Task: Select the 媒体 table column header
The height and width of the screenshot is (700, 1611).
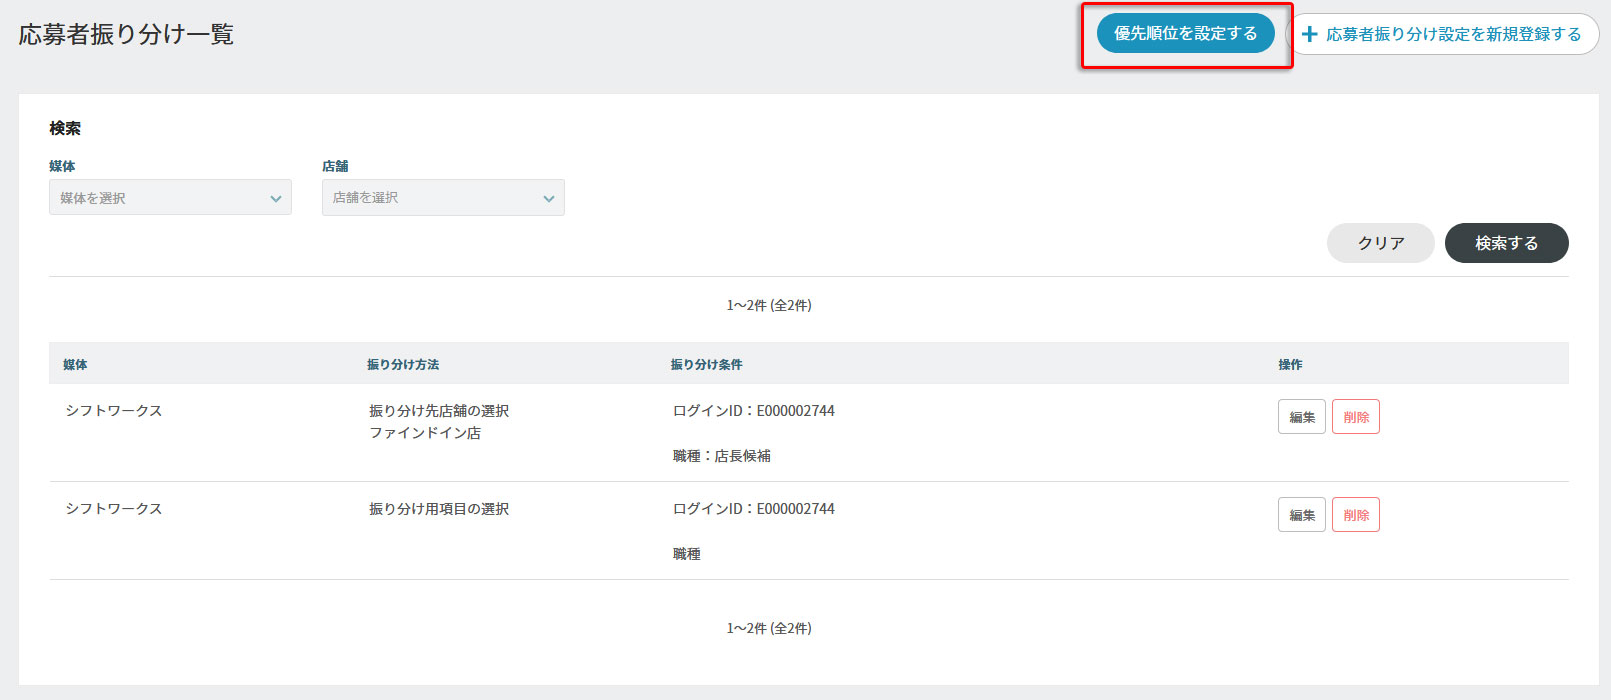Action: click(75, 365)
